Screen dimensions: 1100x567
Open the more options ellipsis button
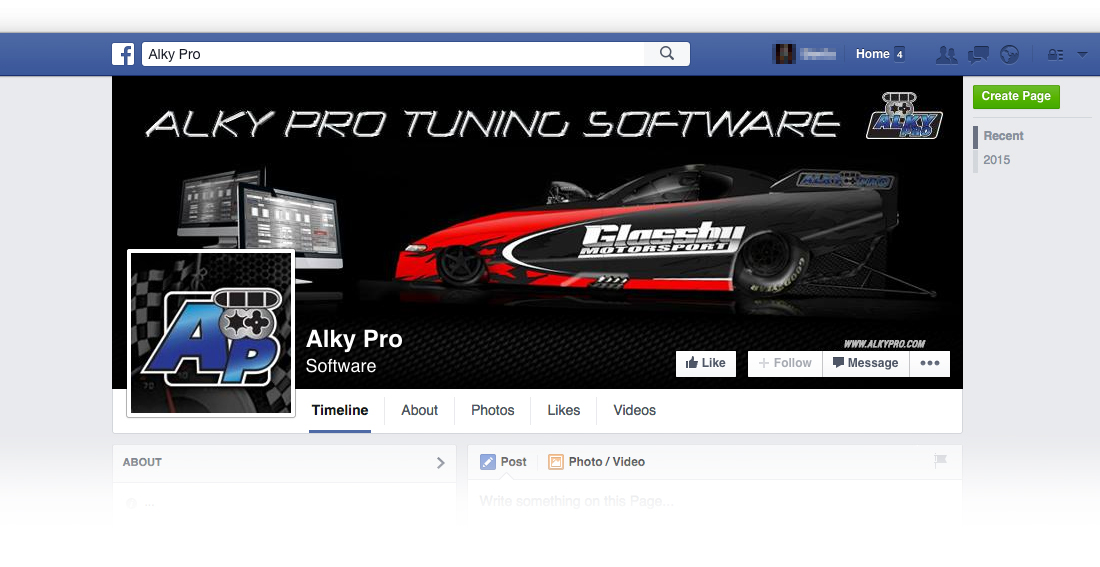point(930,363)
